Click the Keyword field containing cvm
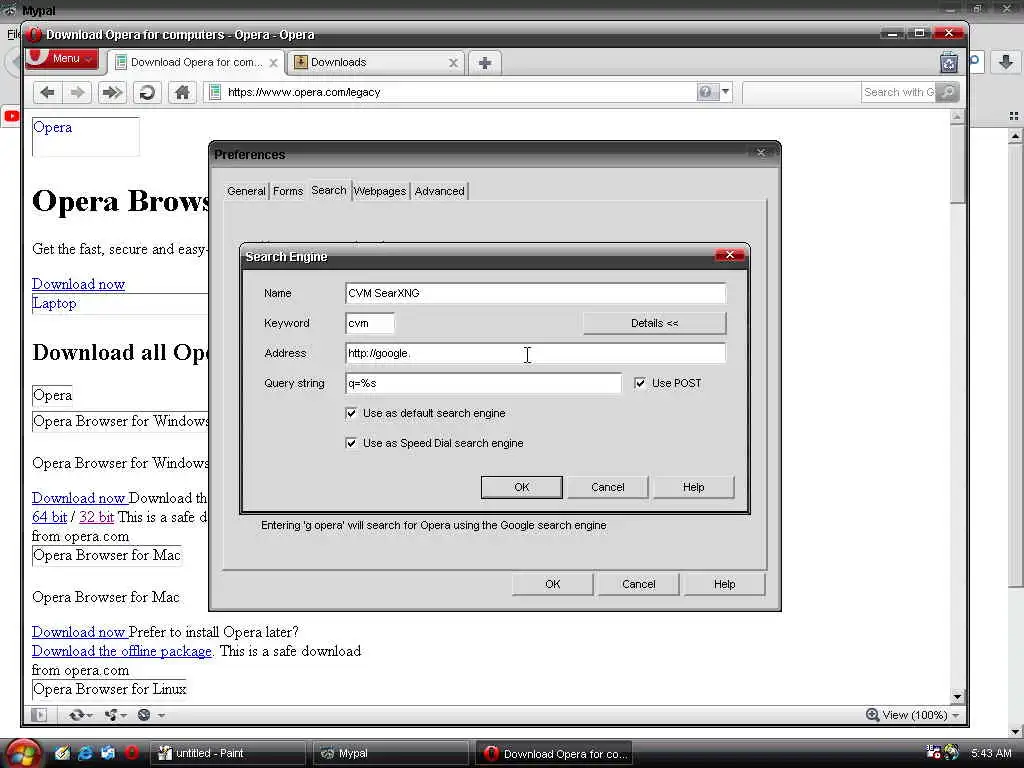Image resolution: width=1024 pixels, height=768 pixels. coord(370,323)
